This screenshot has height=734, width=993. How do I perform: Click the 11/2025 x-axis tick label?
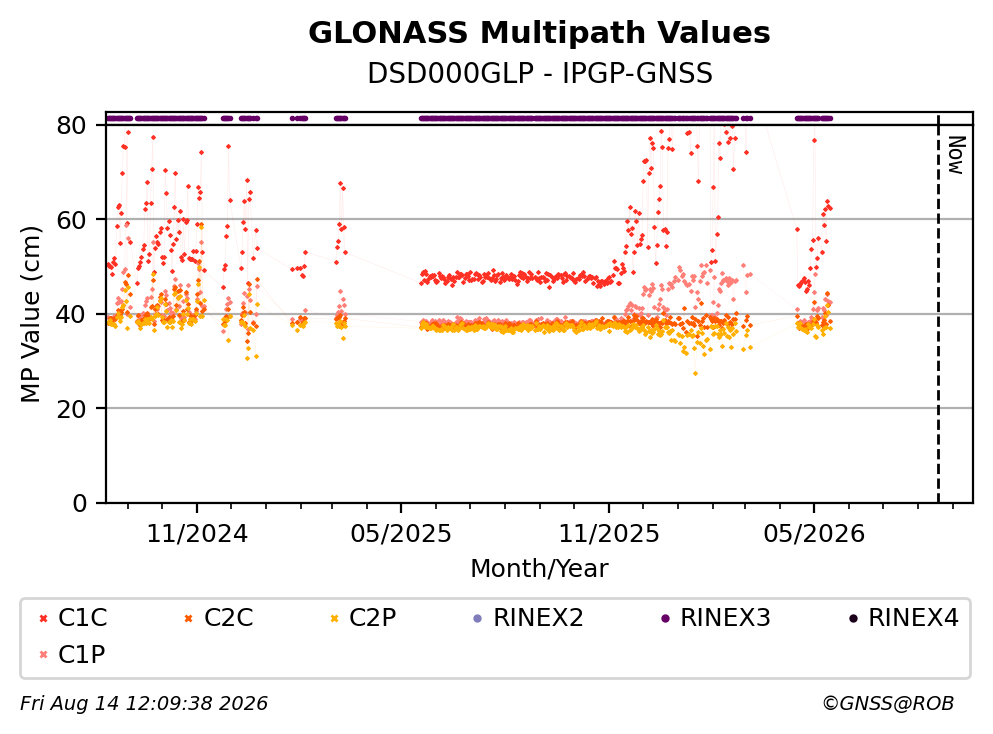pos(609,534)
